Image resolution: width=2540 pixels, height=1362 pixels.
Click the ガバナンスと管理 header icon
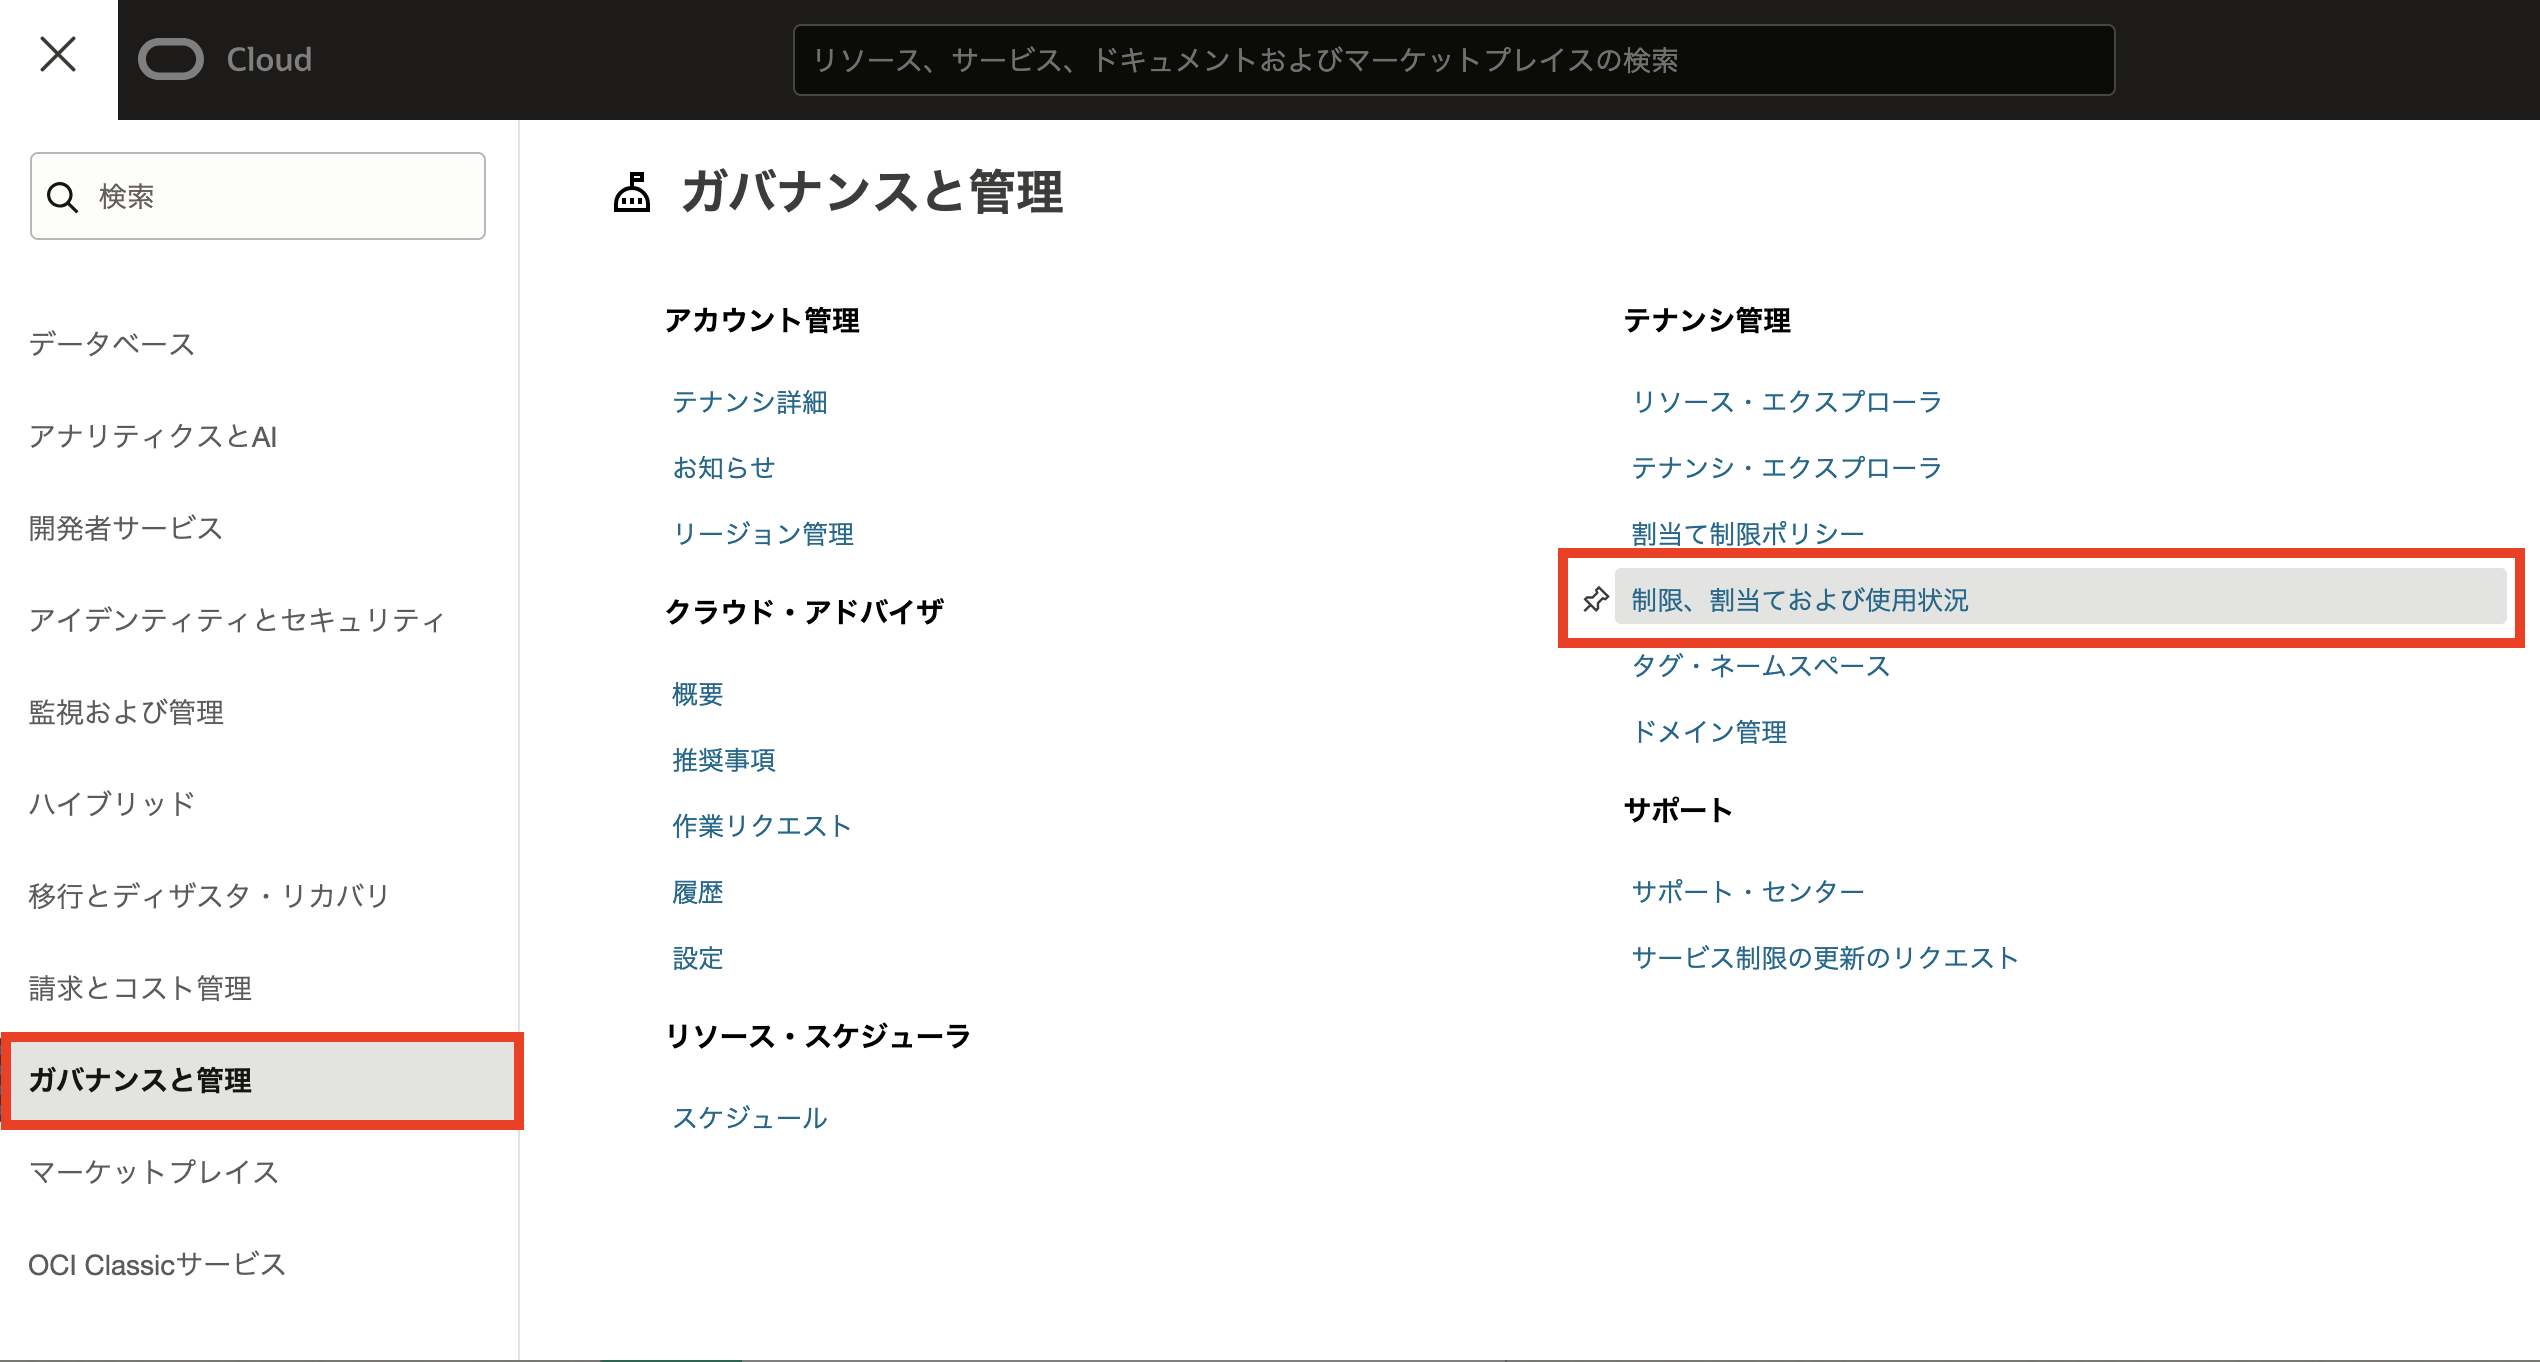tap(632, 192)
